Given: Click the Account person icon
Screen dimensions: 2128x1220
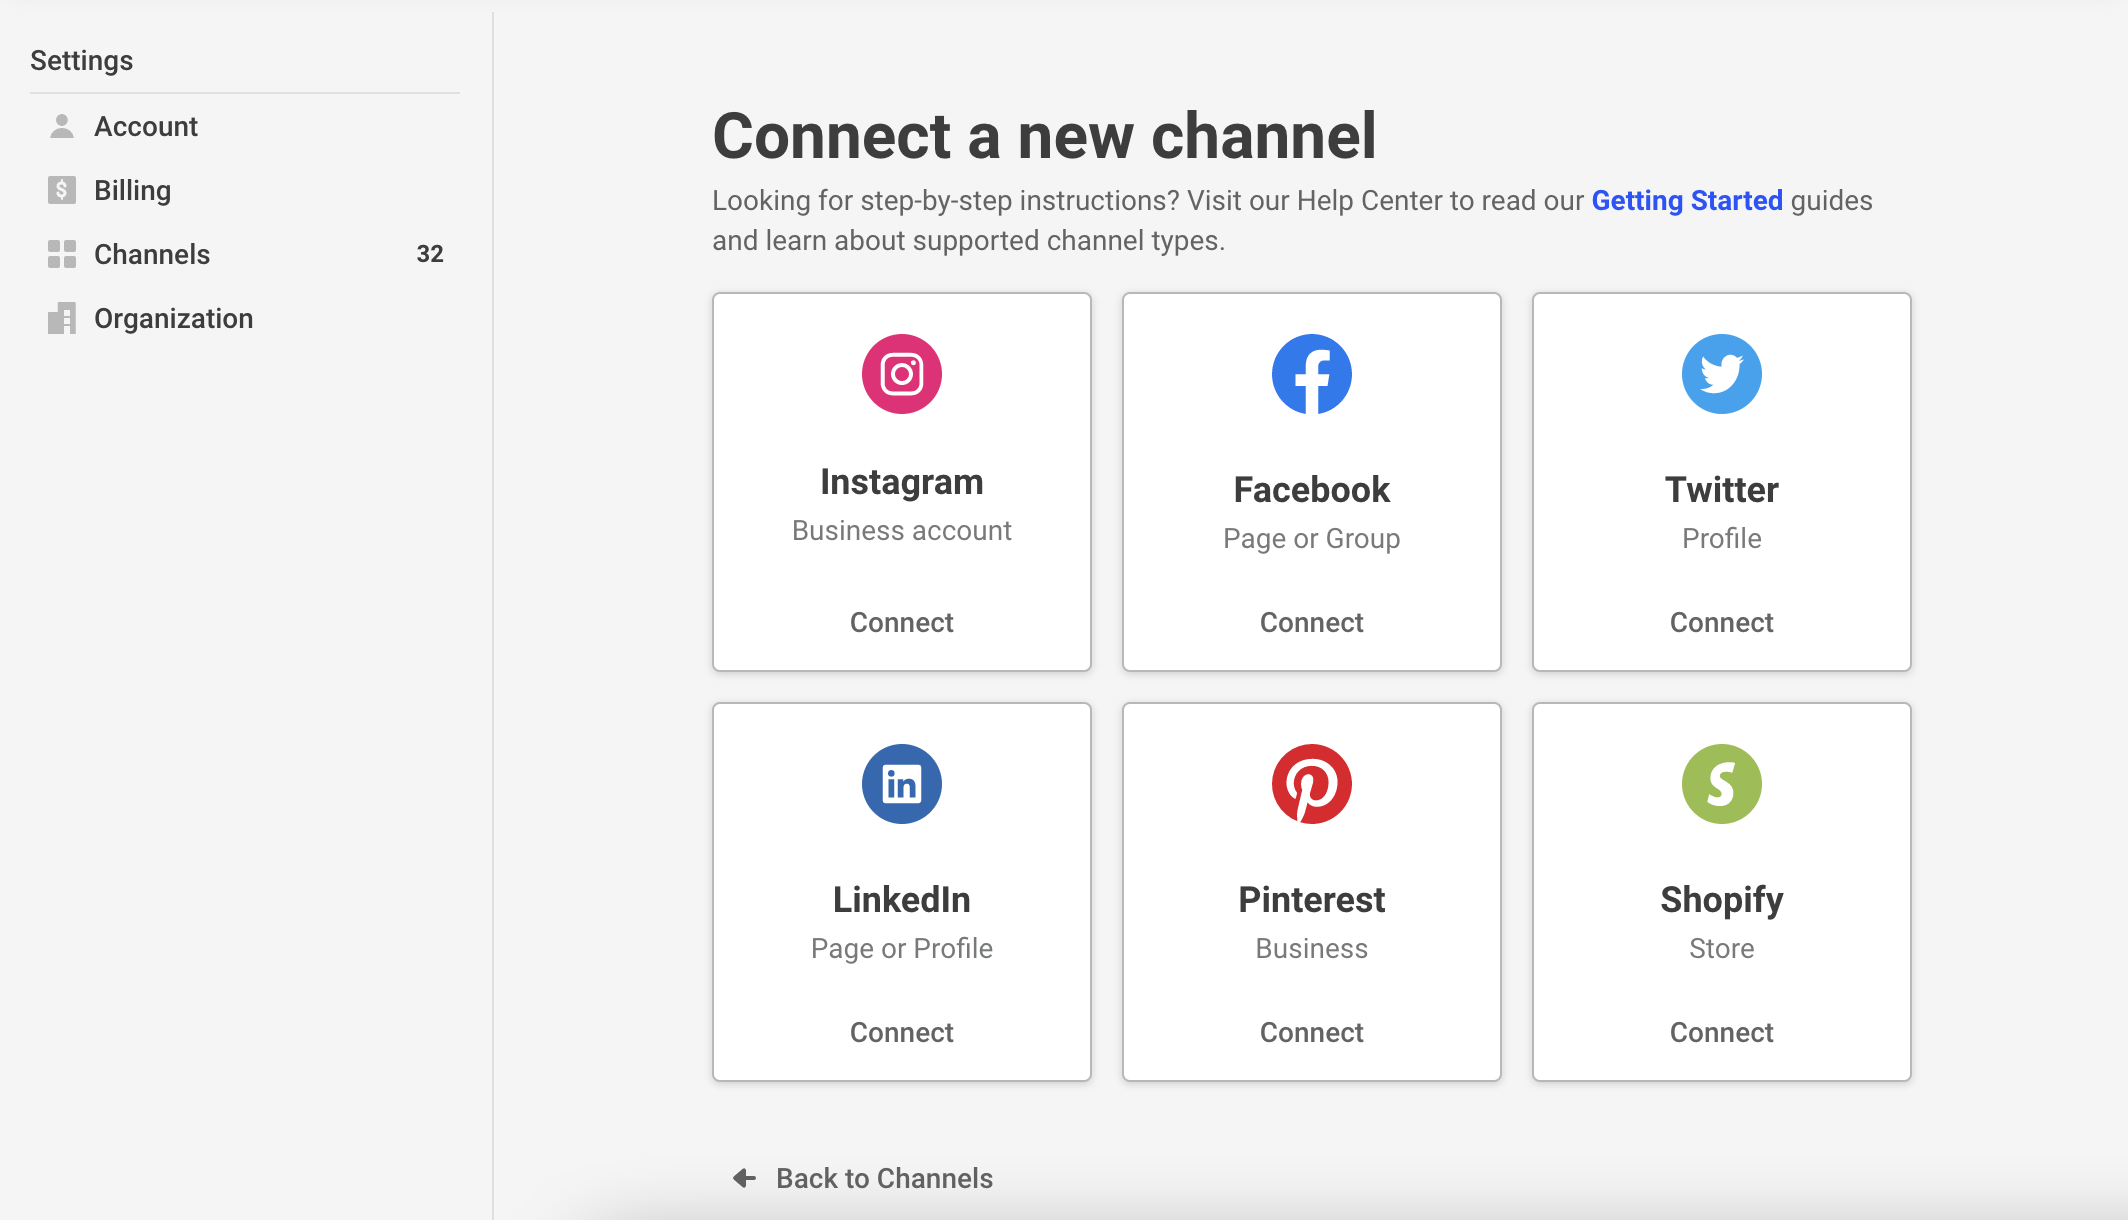Looking at the screenshot, I should [62, 126].
